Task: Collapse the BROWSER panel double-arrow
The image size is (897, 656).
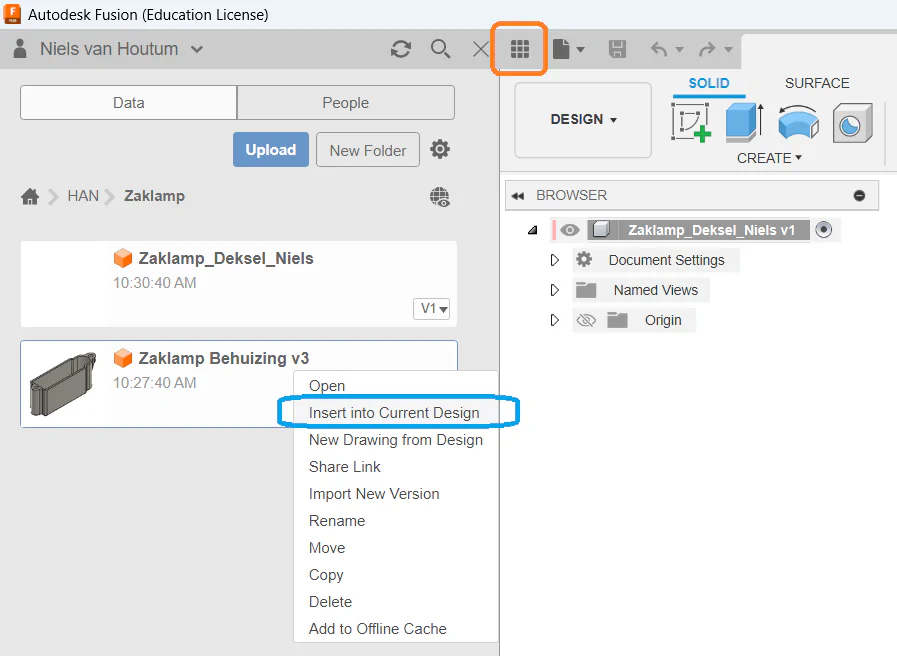Action: 518,196
